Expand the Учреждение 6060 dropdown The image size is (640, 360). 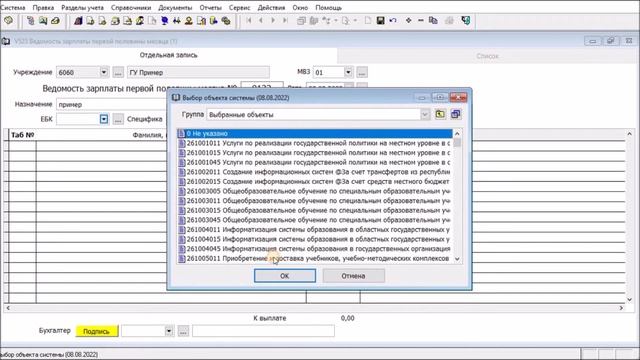coord(104,72)
